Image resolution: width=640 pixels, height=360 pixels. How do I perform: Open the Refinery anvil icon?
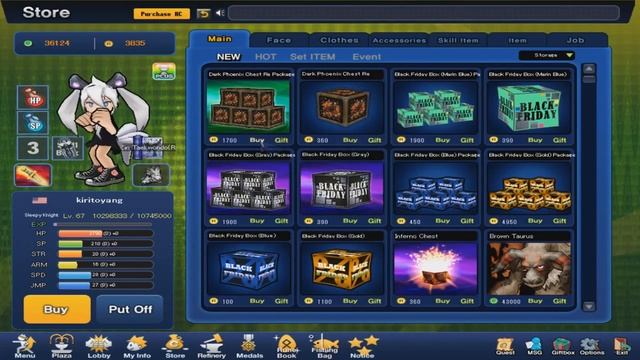(211, 346)
